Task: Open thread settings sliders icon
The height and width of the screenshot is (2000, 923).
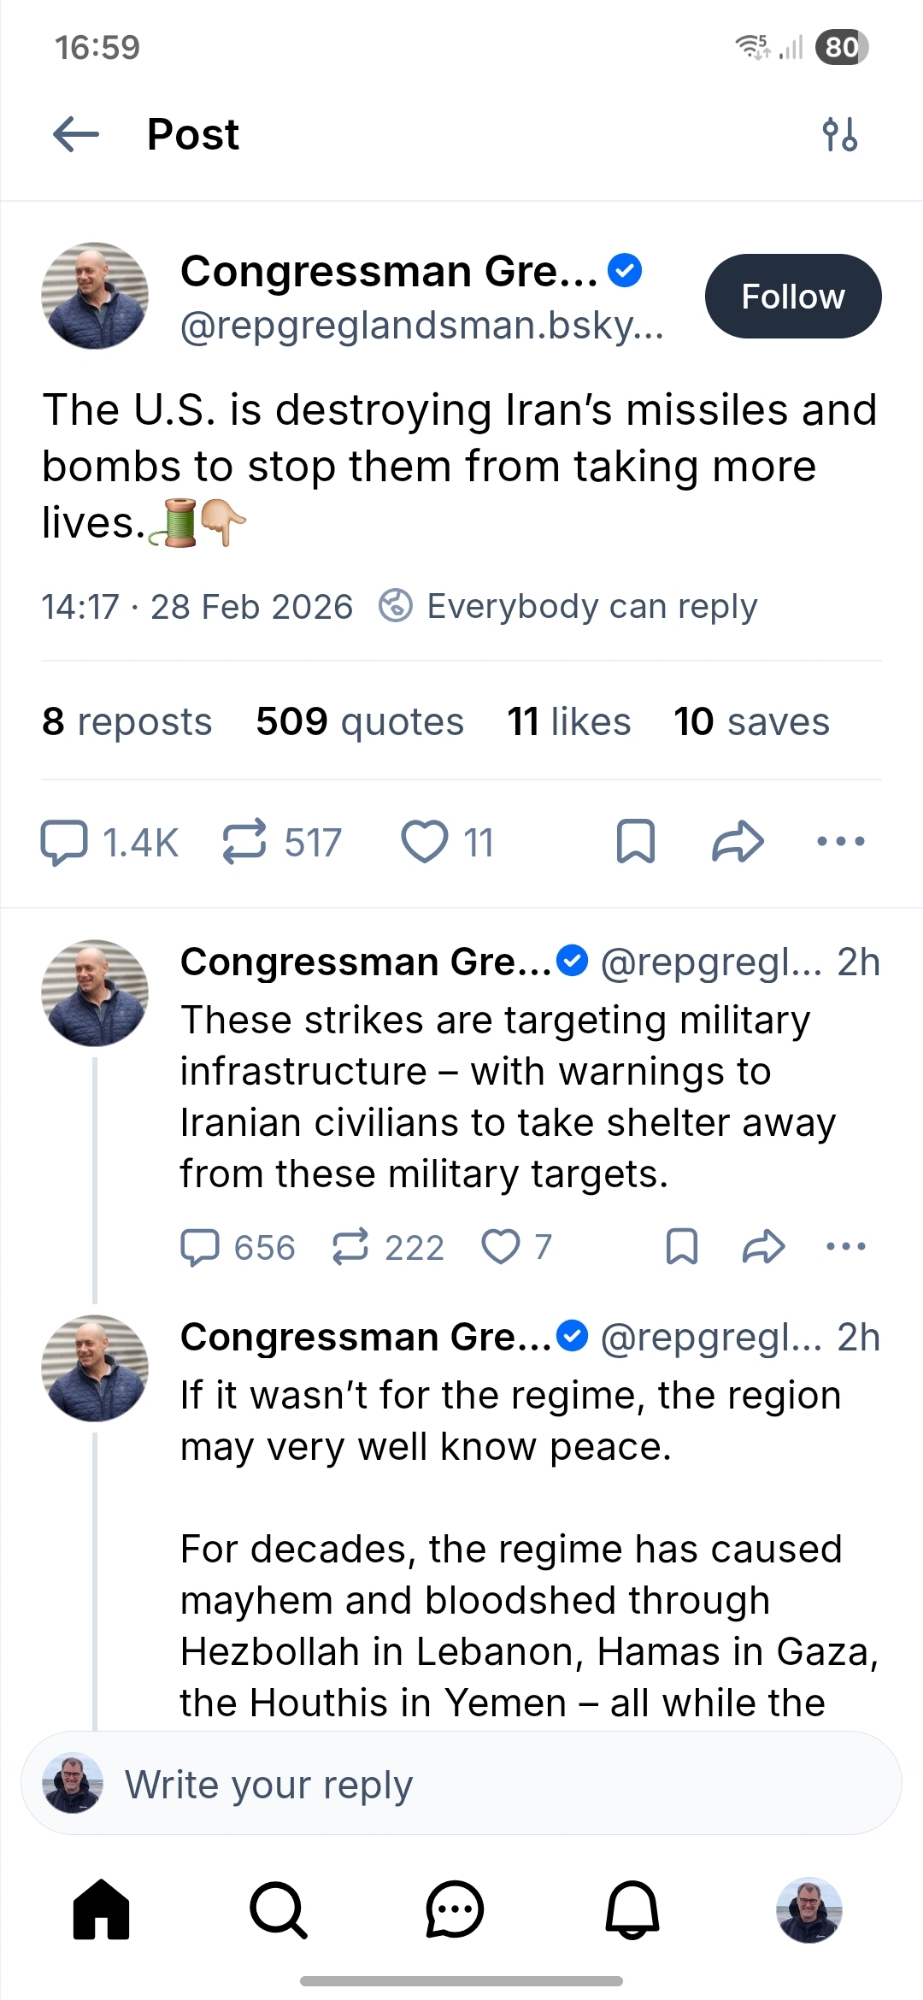Action: 839,134
